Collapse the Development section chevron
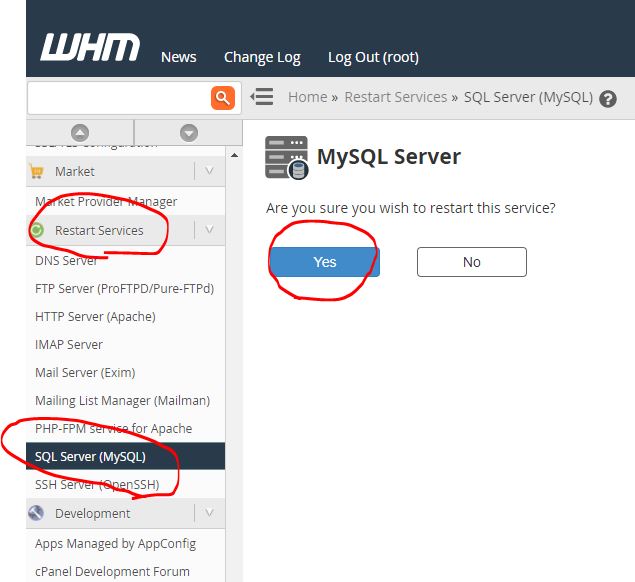Viewport: 635px width, 582px height. [209, 513]
